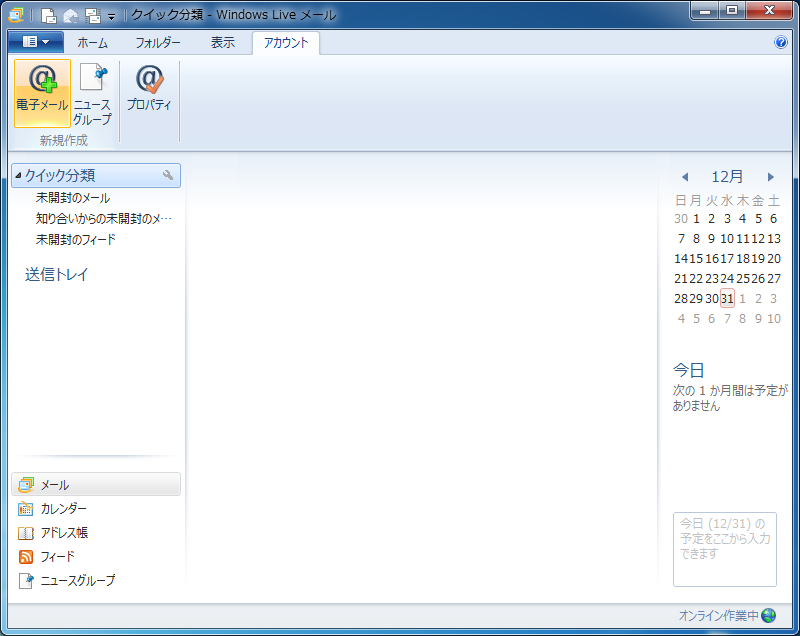Select date 13 in the calendar
Image resolution: width=800 pixels, height=636 pixels.
pos(773,239)
